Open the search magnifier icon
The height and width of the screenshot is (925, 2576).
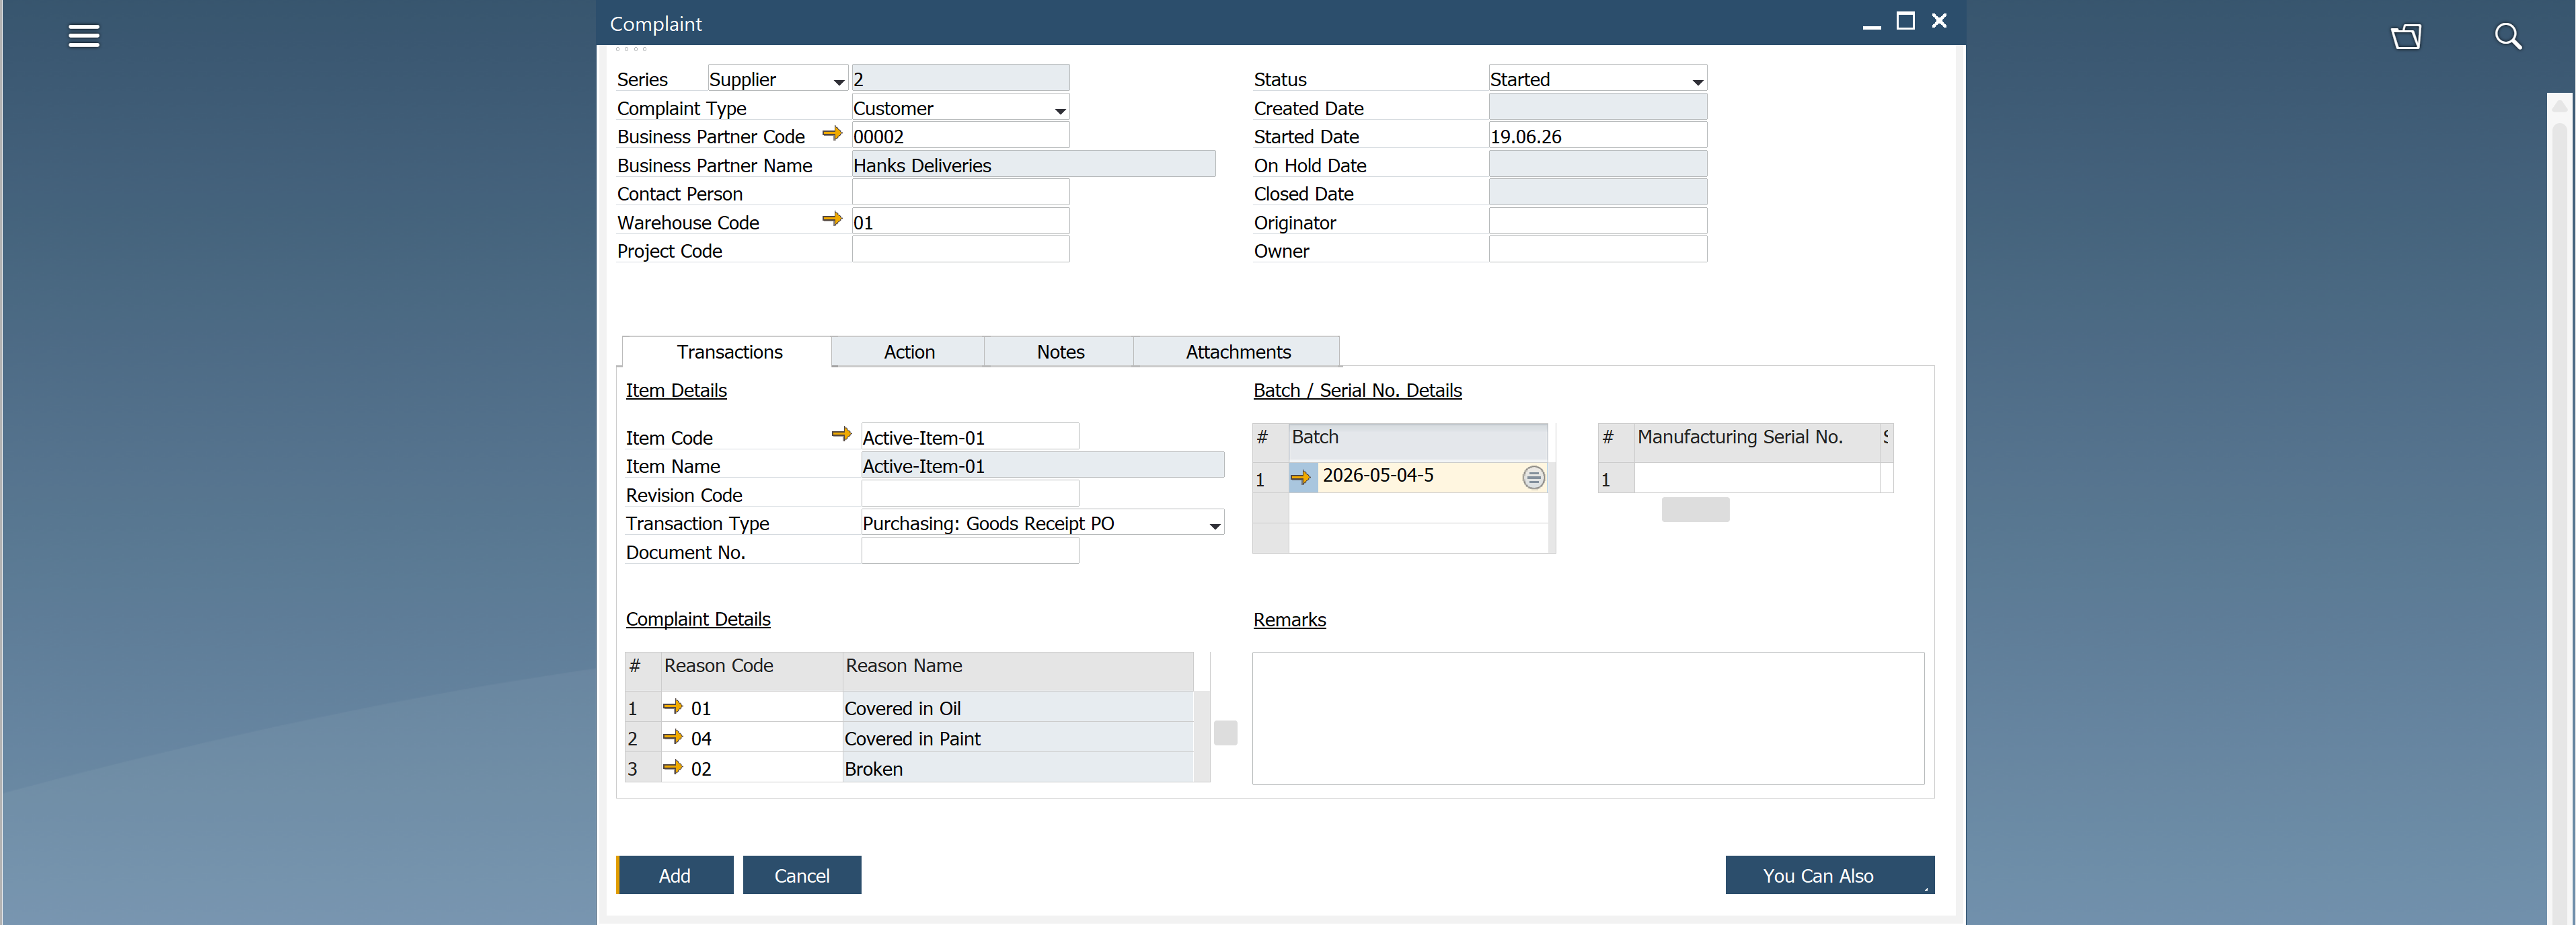point(2507,37)
